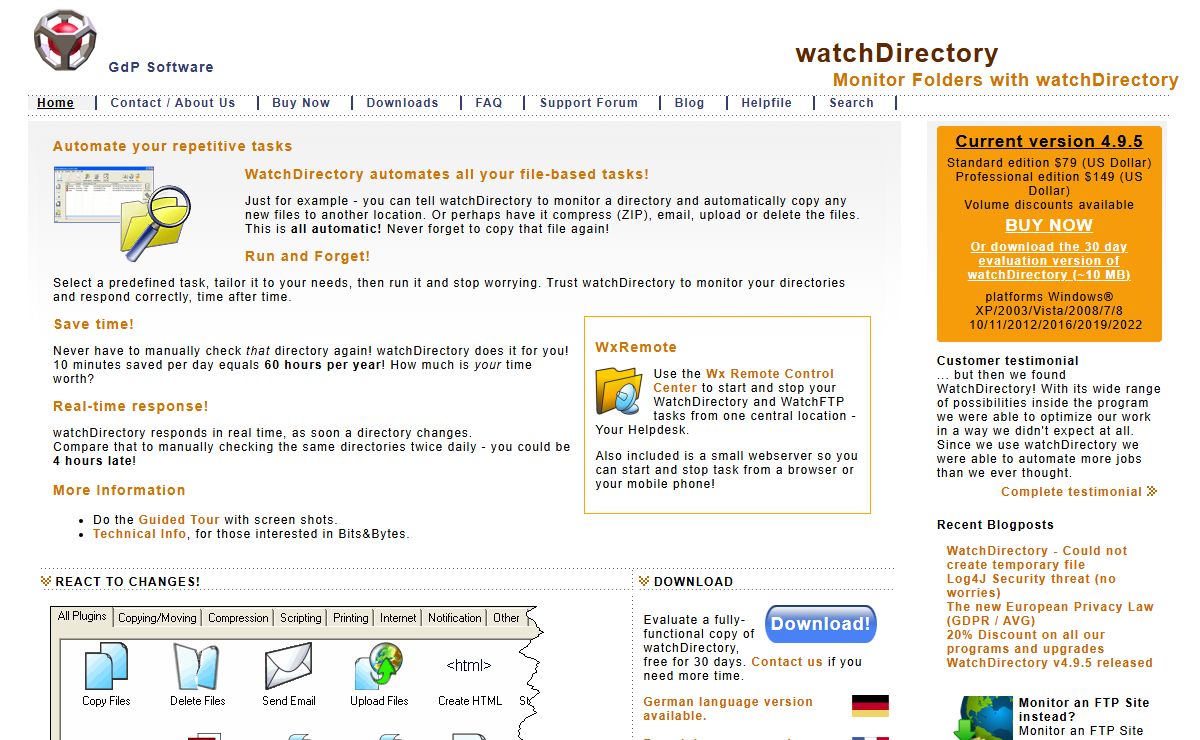1200x740 pixels.
Task: Open the Support Forum menu item
Action: [589, 103]
